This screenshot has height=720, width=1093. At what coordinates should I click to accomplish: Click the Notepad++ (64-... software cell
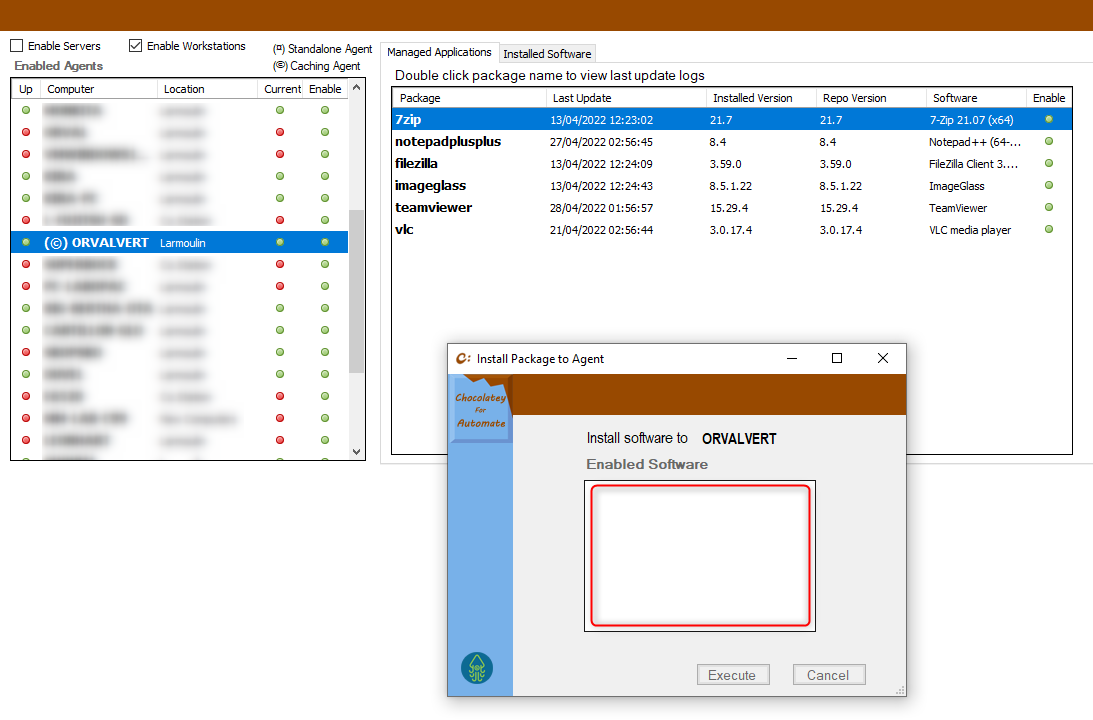click(974, 142)
